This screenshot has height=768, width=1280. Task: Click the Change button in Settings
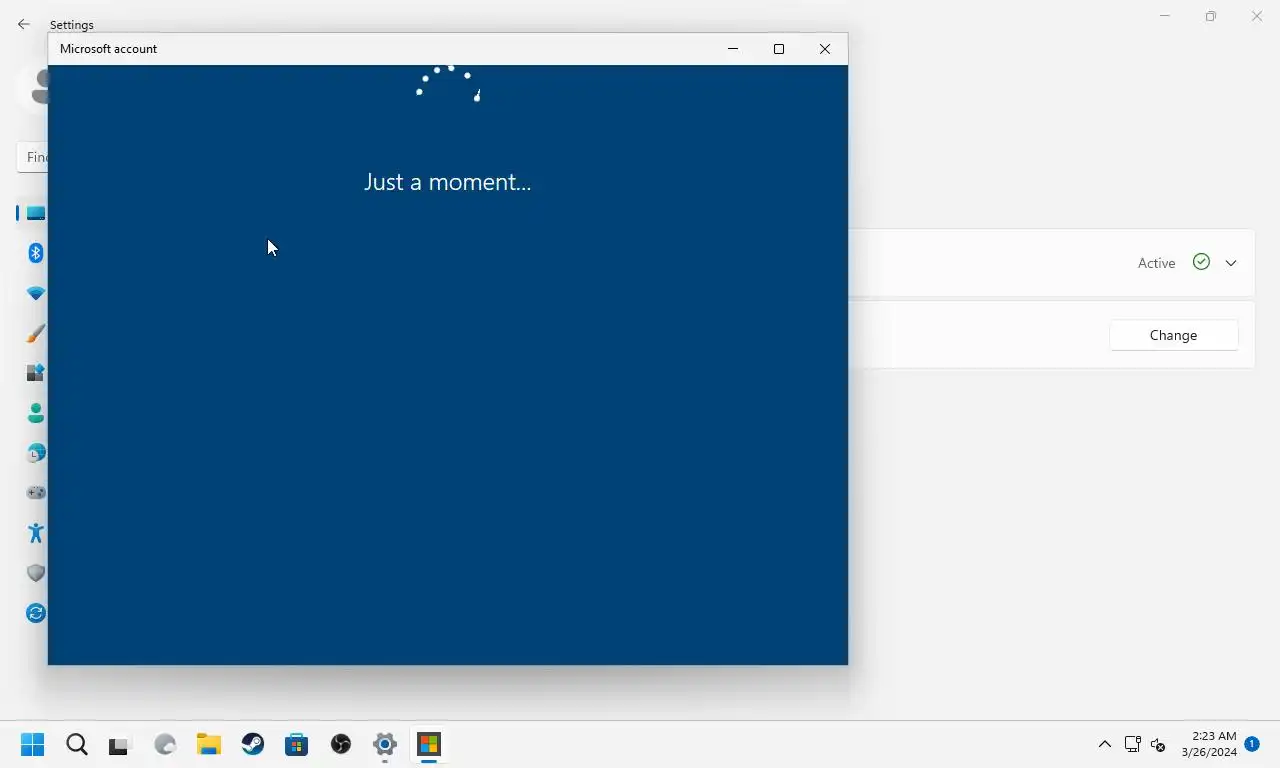[1173, 335]
